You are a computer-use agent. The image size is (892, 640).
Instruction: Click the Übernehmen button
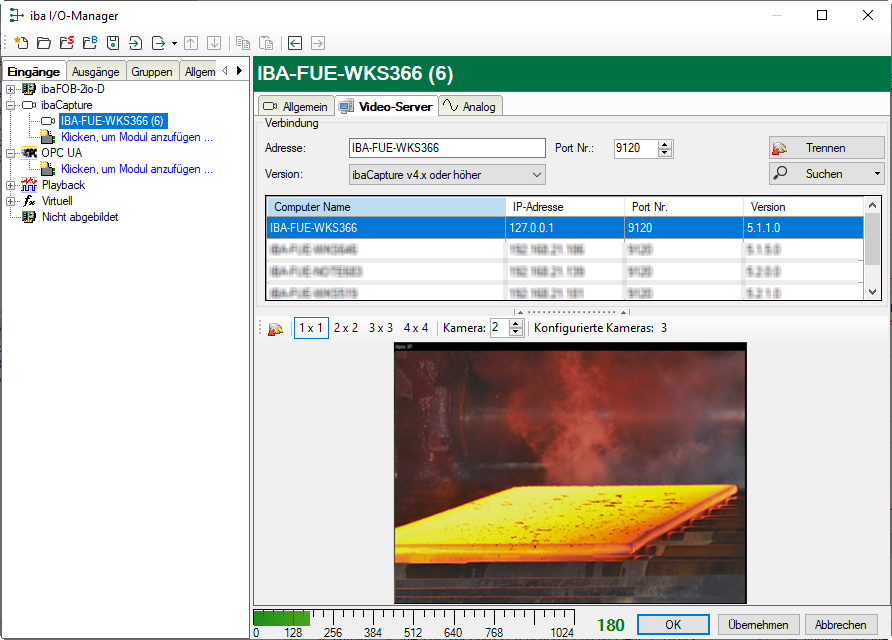coord(758,625)
